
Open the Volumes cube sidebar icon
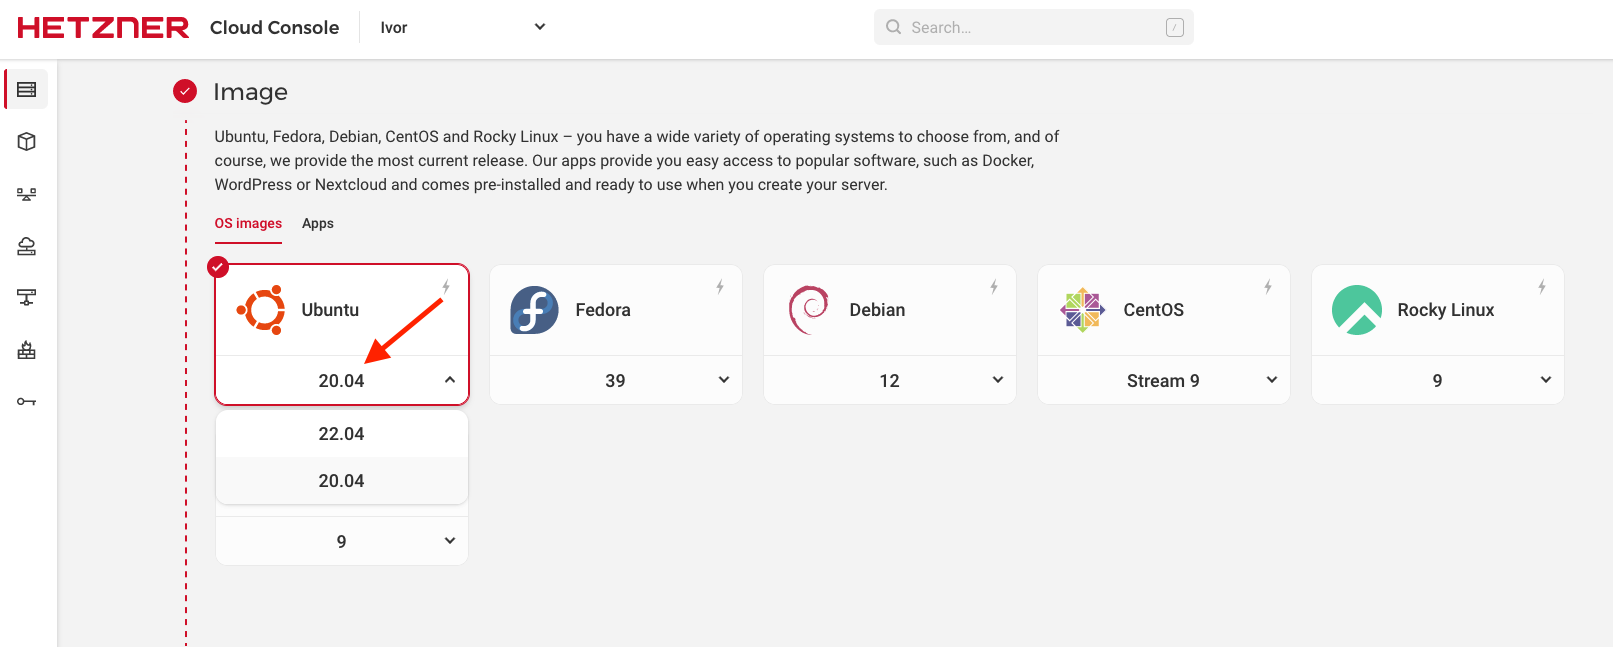[x=27, y=142]
